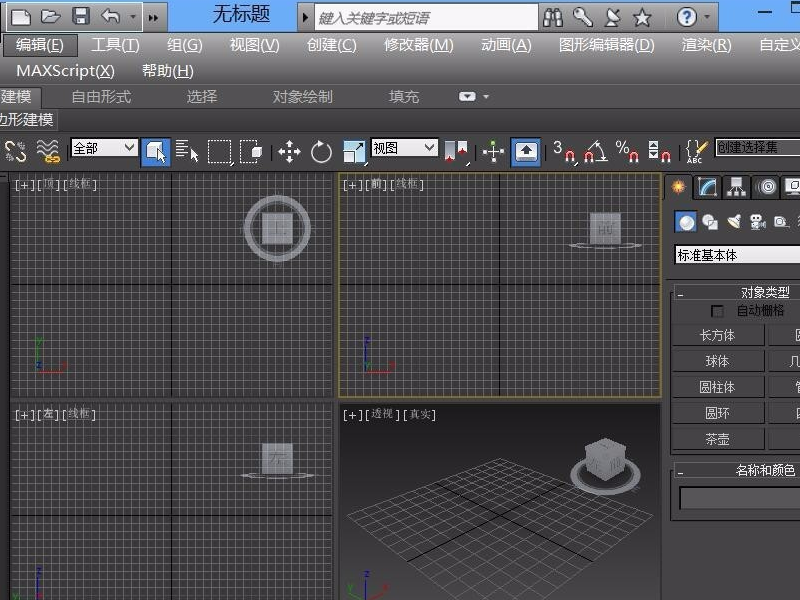Enable the 自动栅格 checkbox
Viewport: 800px width, 600px height.
(x=717, y=311)
